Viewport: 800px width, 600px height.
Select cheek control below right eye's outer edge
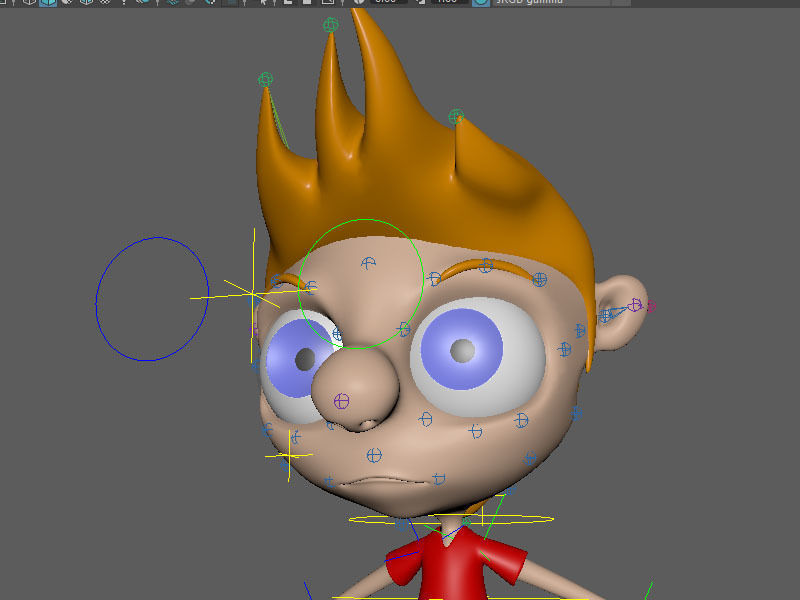(521, 420)
